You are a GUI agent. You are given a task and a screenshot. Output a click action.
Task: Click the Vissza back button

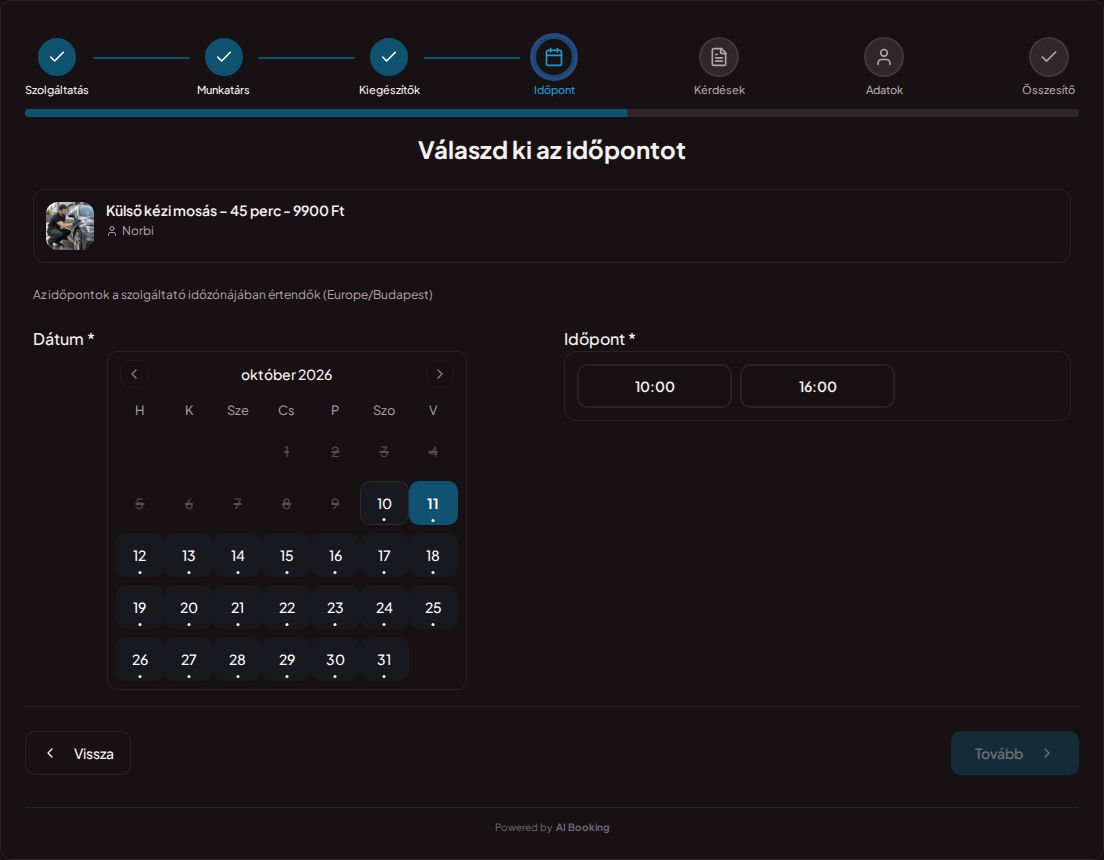tap(78, 753)
